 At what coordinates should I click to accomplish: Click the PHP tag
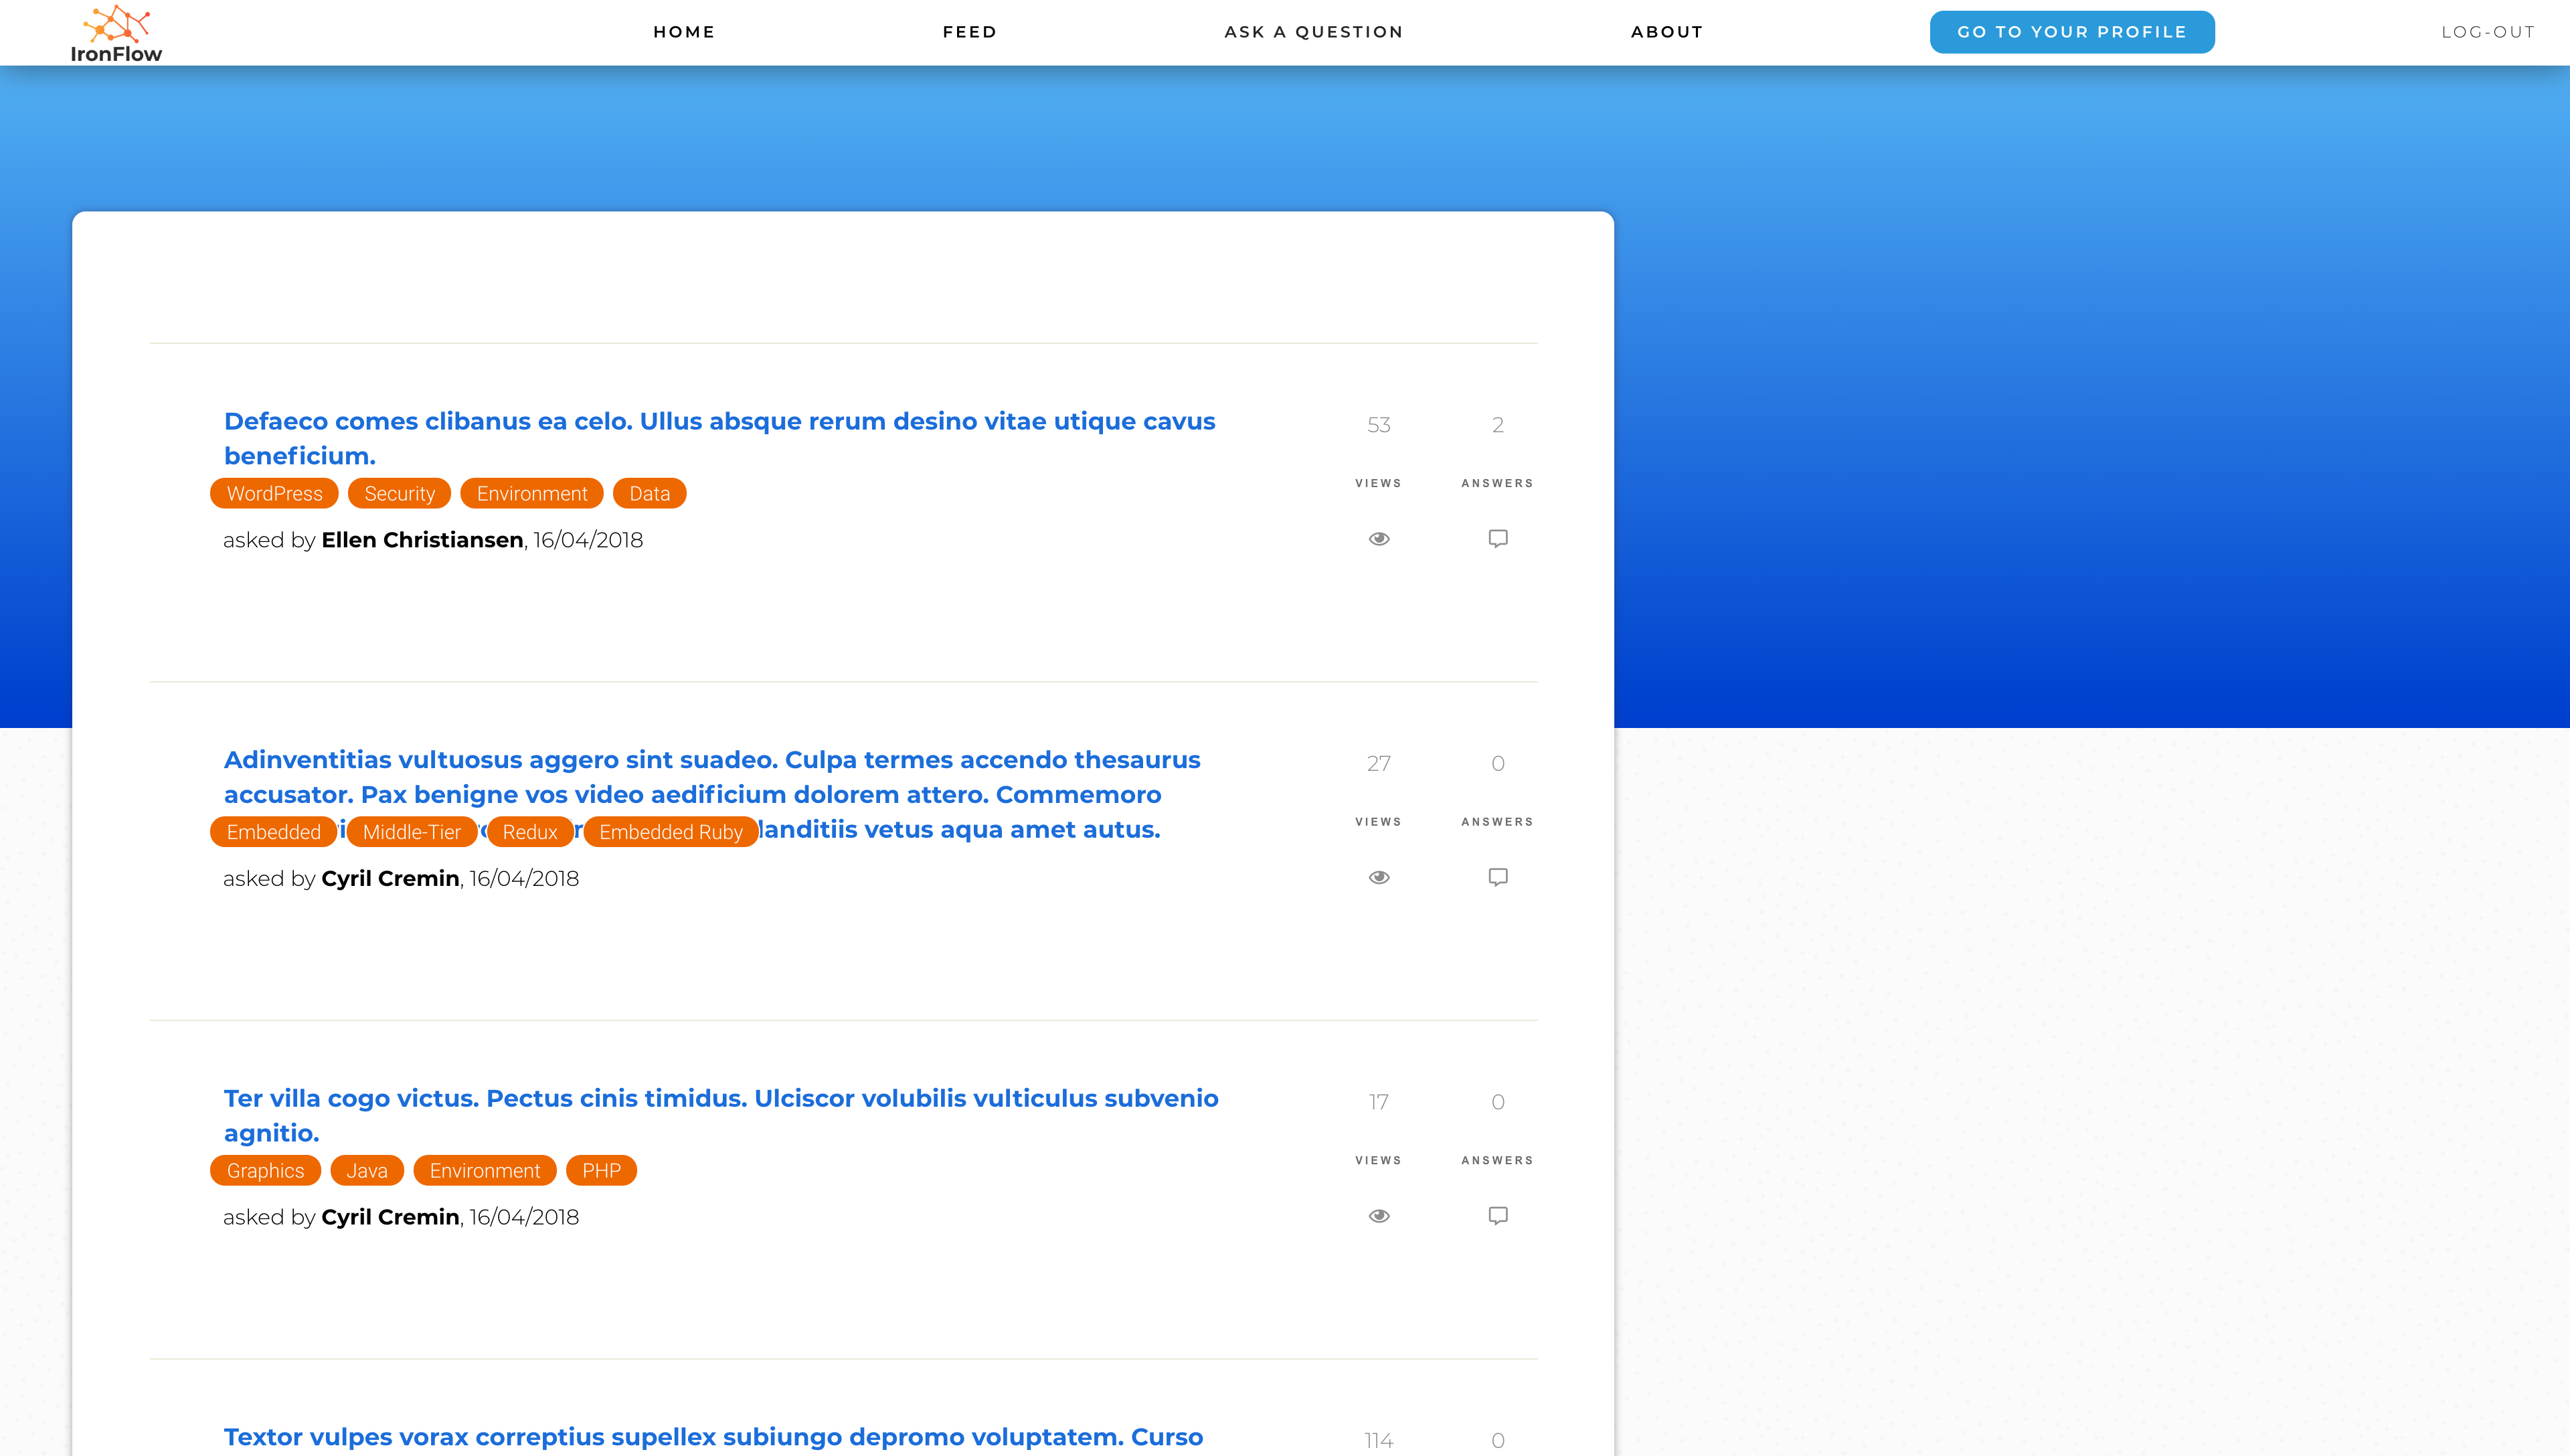tap(601, 1171)
